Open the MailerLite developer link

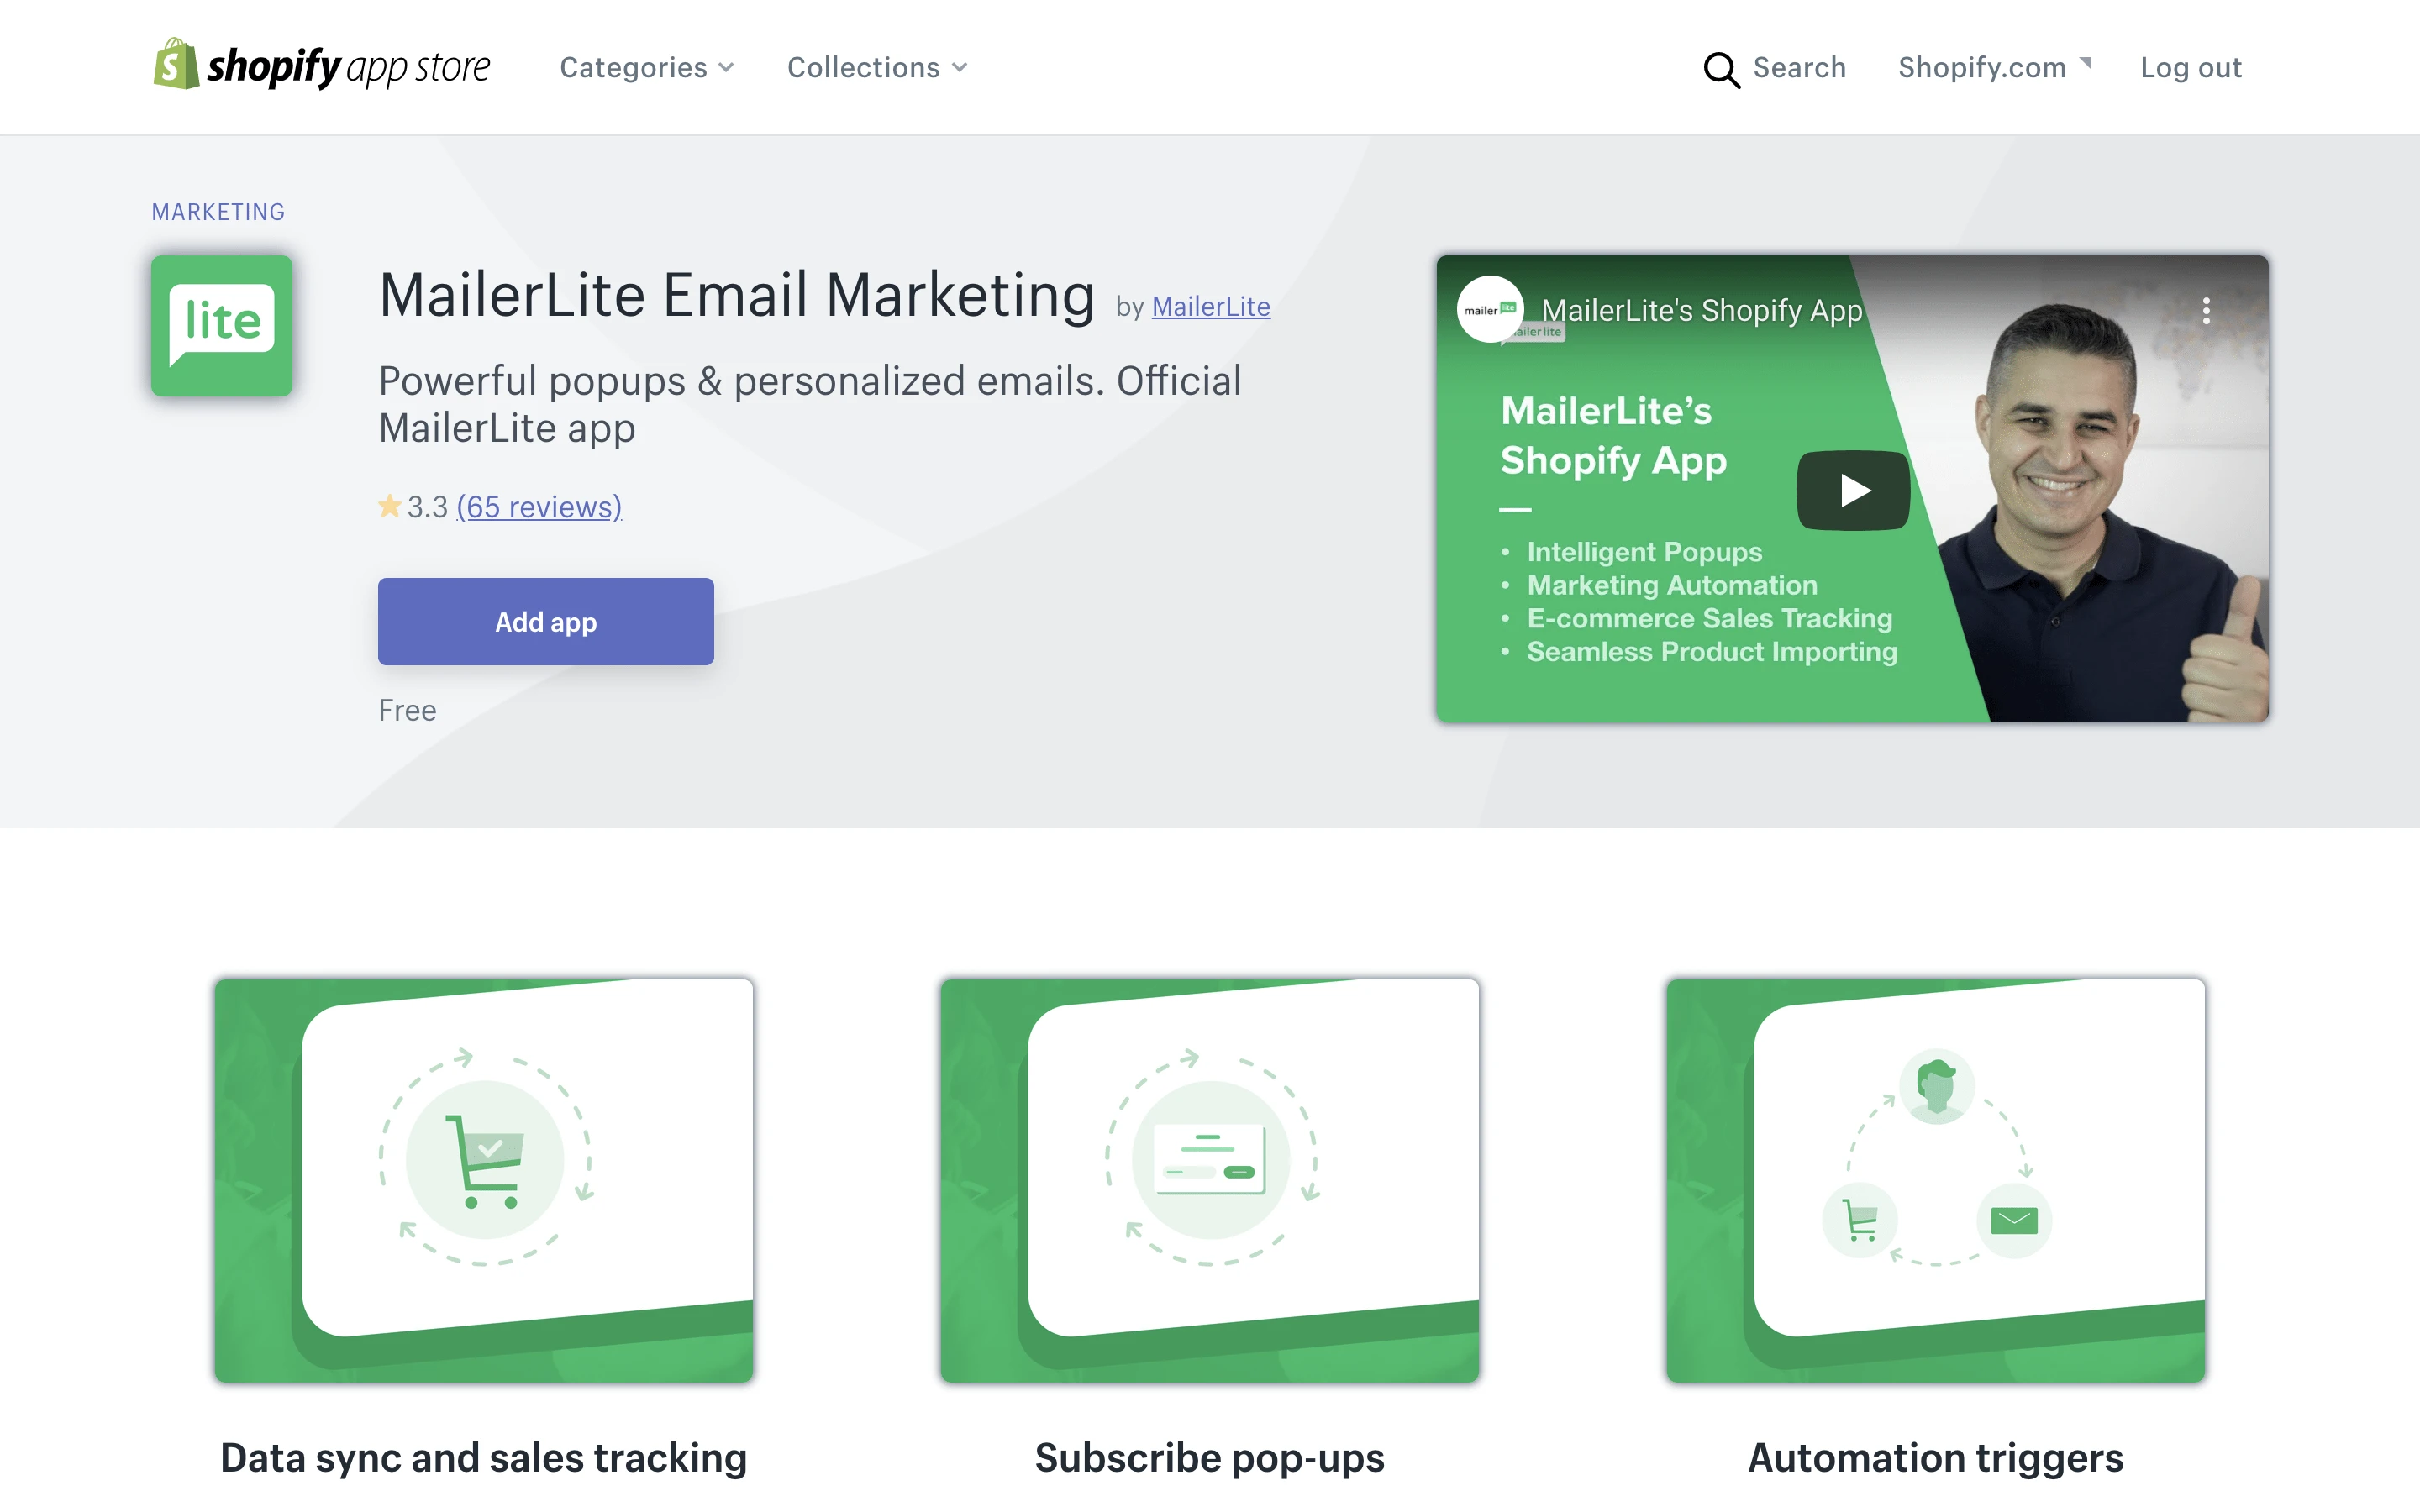[x=1210, y=307]
